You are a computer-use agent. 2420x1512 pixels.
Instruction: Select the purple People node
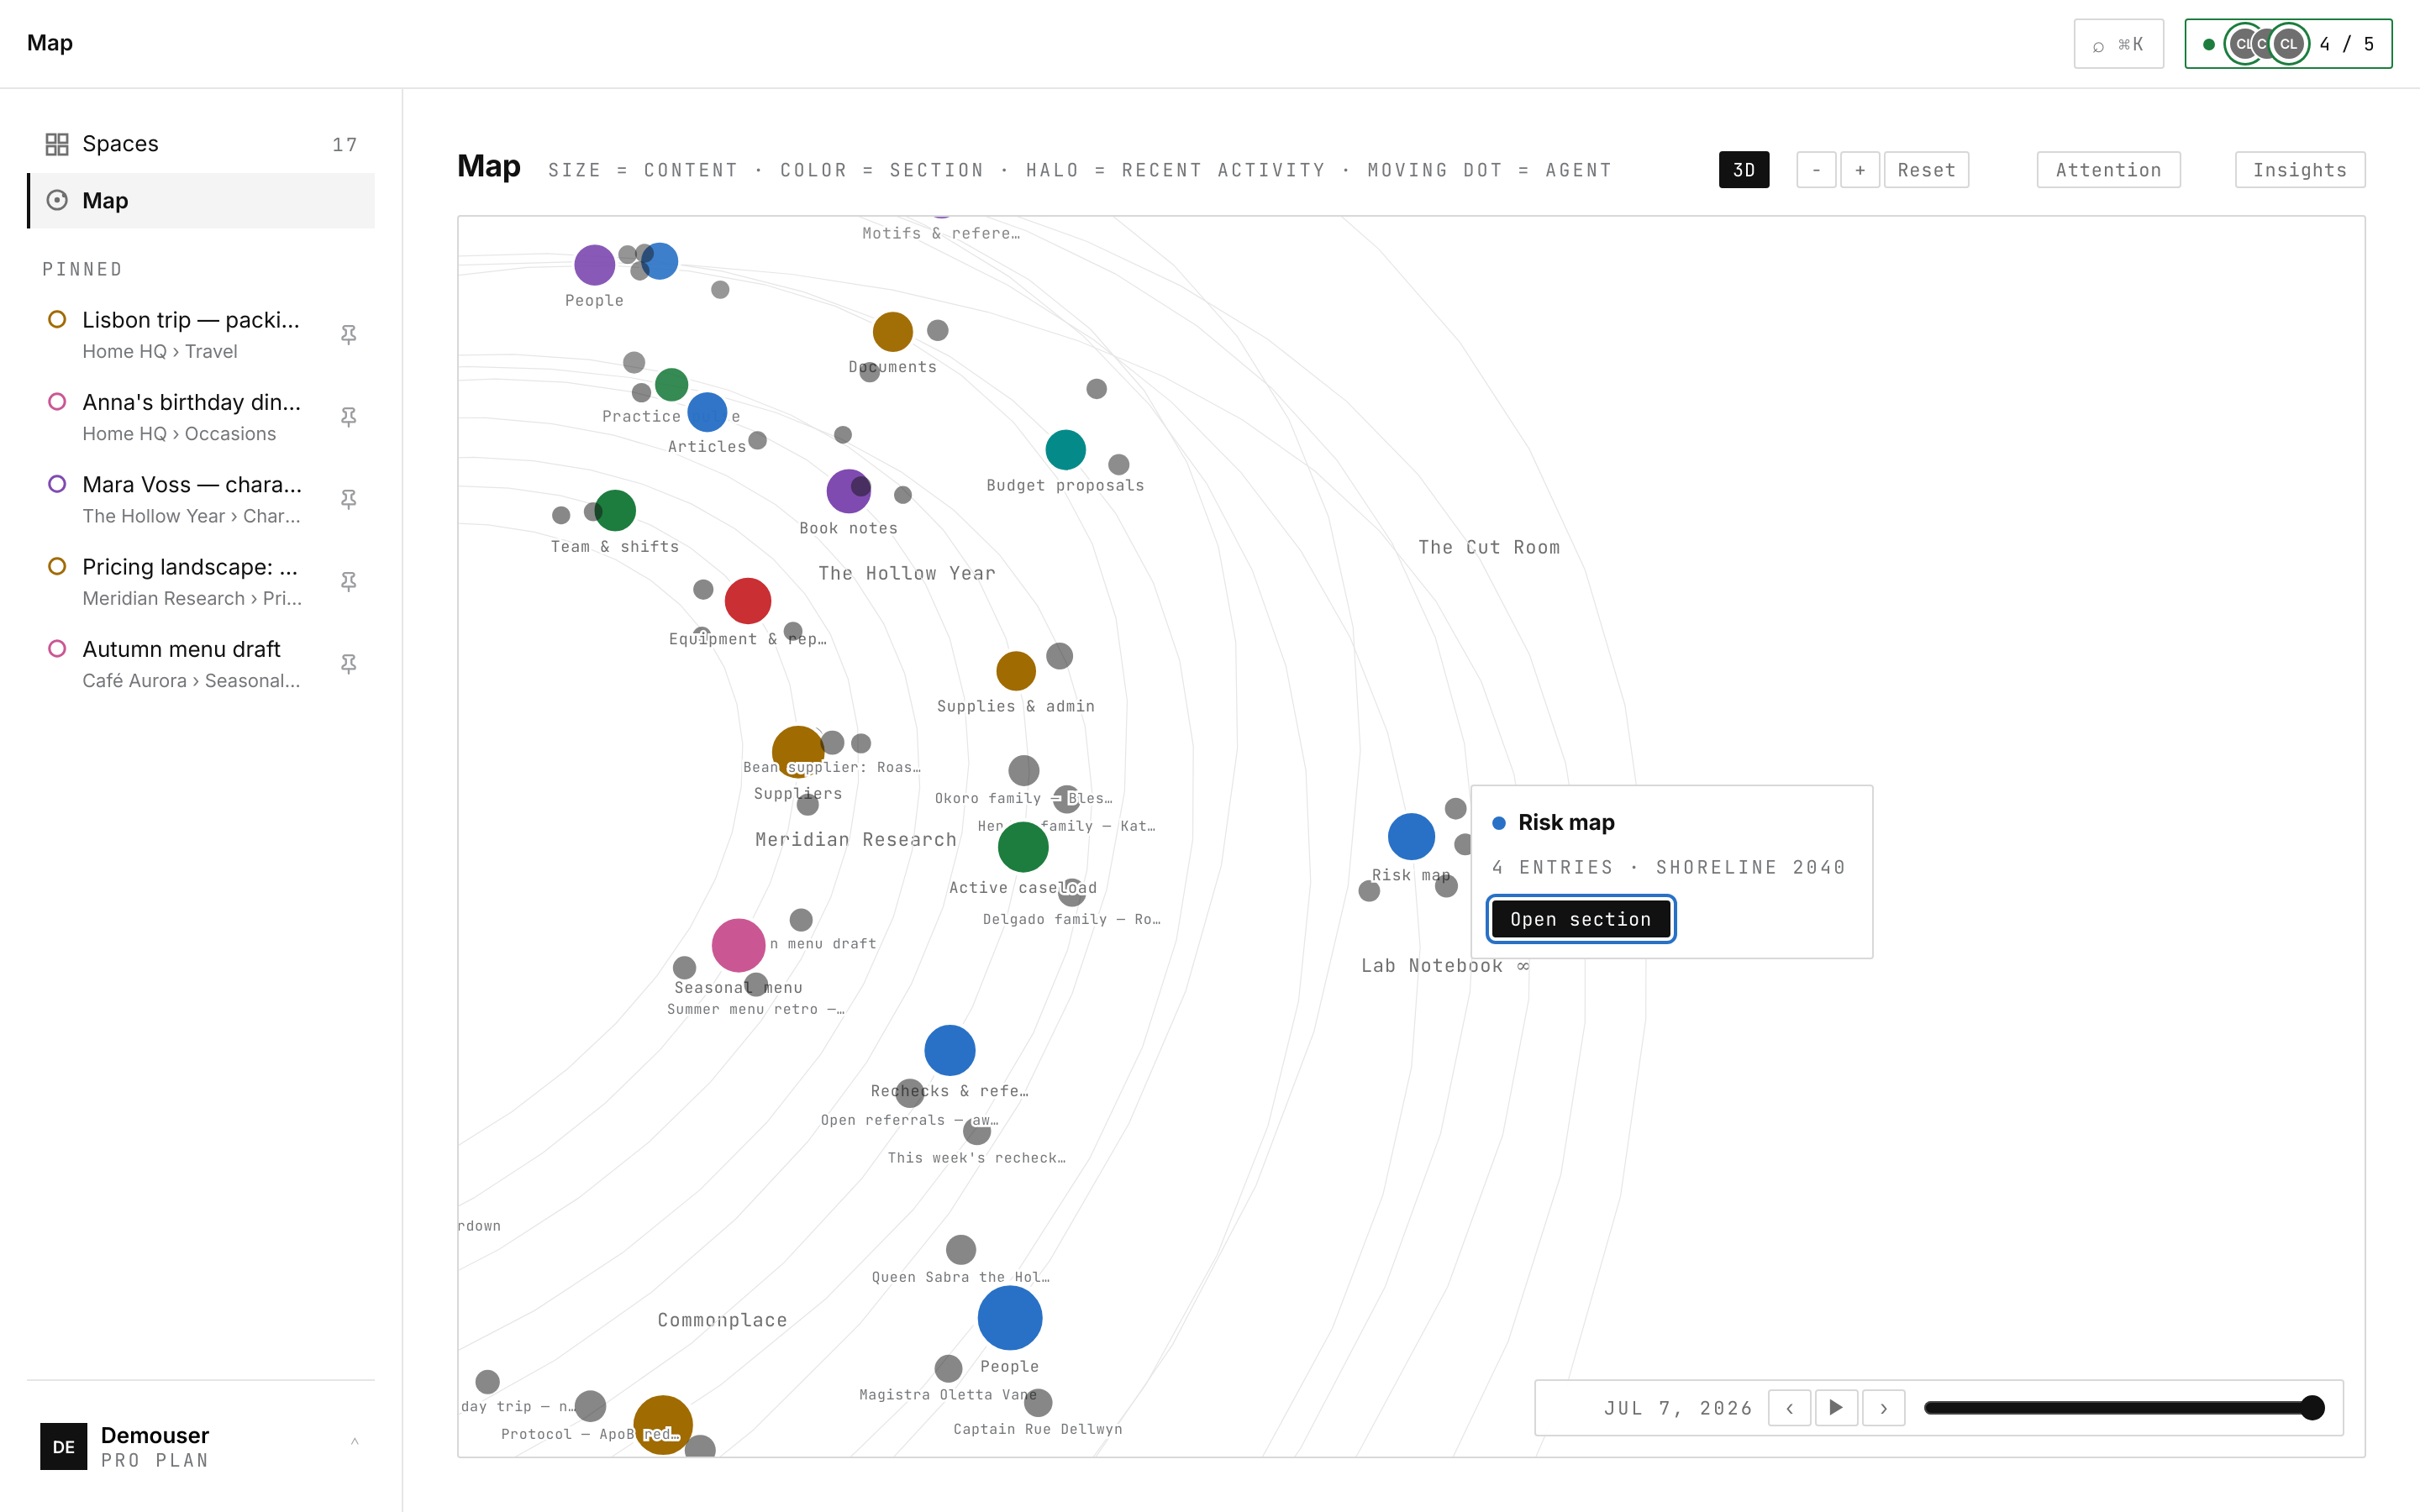pyautogui.click(x=594, y=265)
